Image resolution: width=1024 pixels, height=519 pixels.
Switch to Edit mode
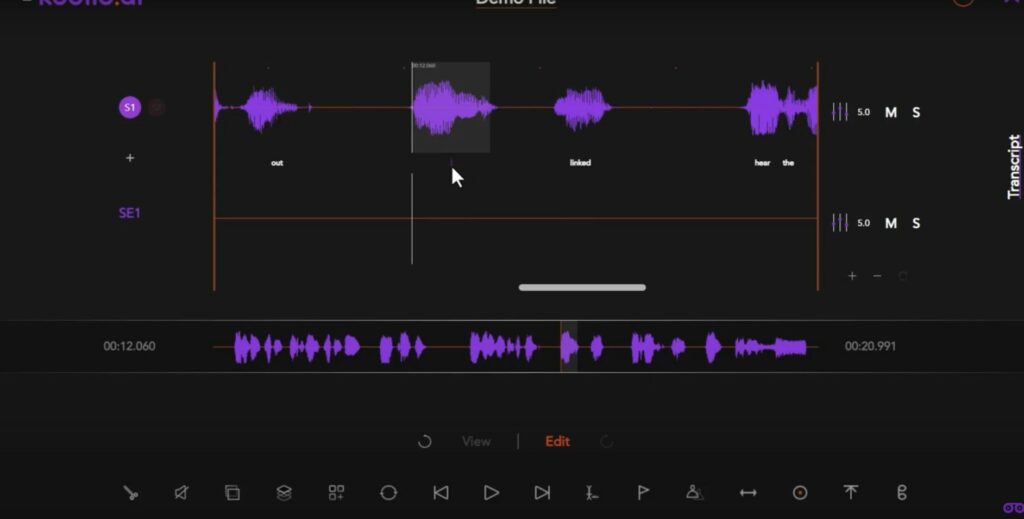tap(557, 441)
